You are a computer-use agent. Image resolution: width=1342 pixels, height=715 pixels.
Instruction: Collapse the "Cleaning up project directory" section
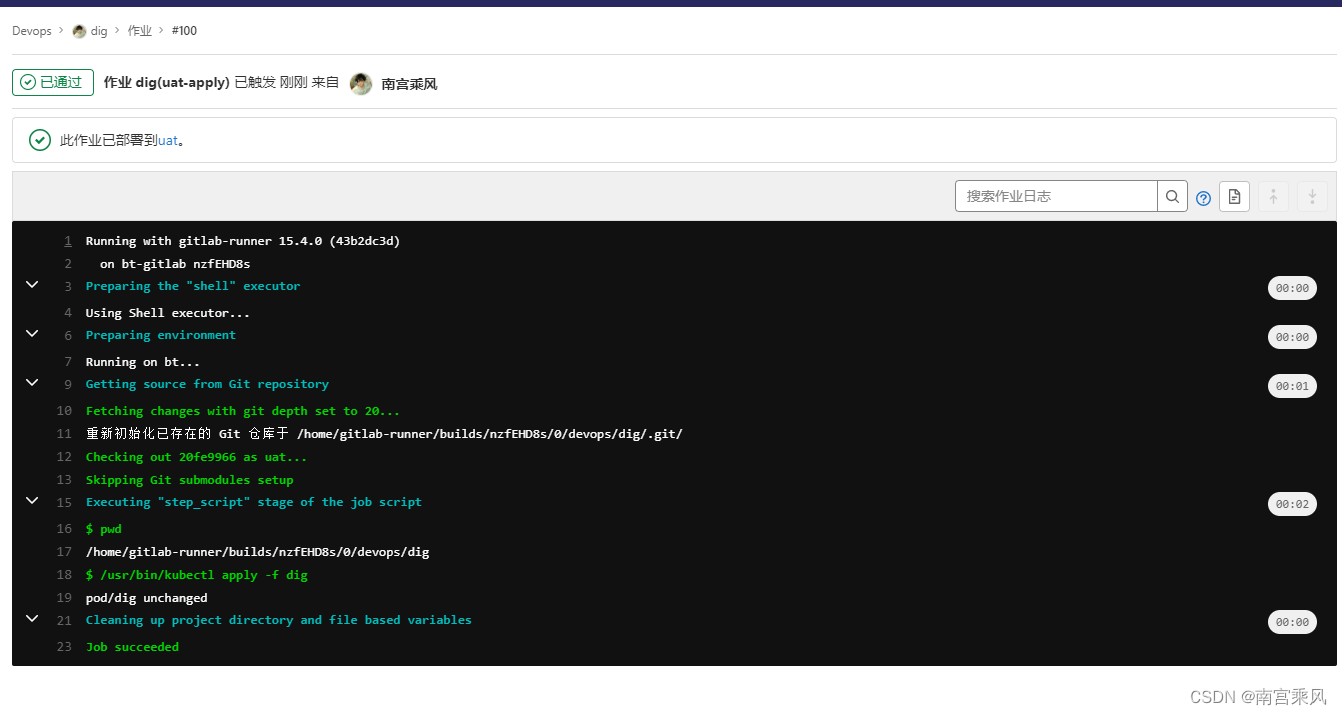31,620
